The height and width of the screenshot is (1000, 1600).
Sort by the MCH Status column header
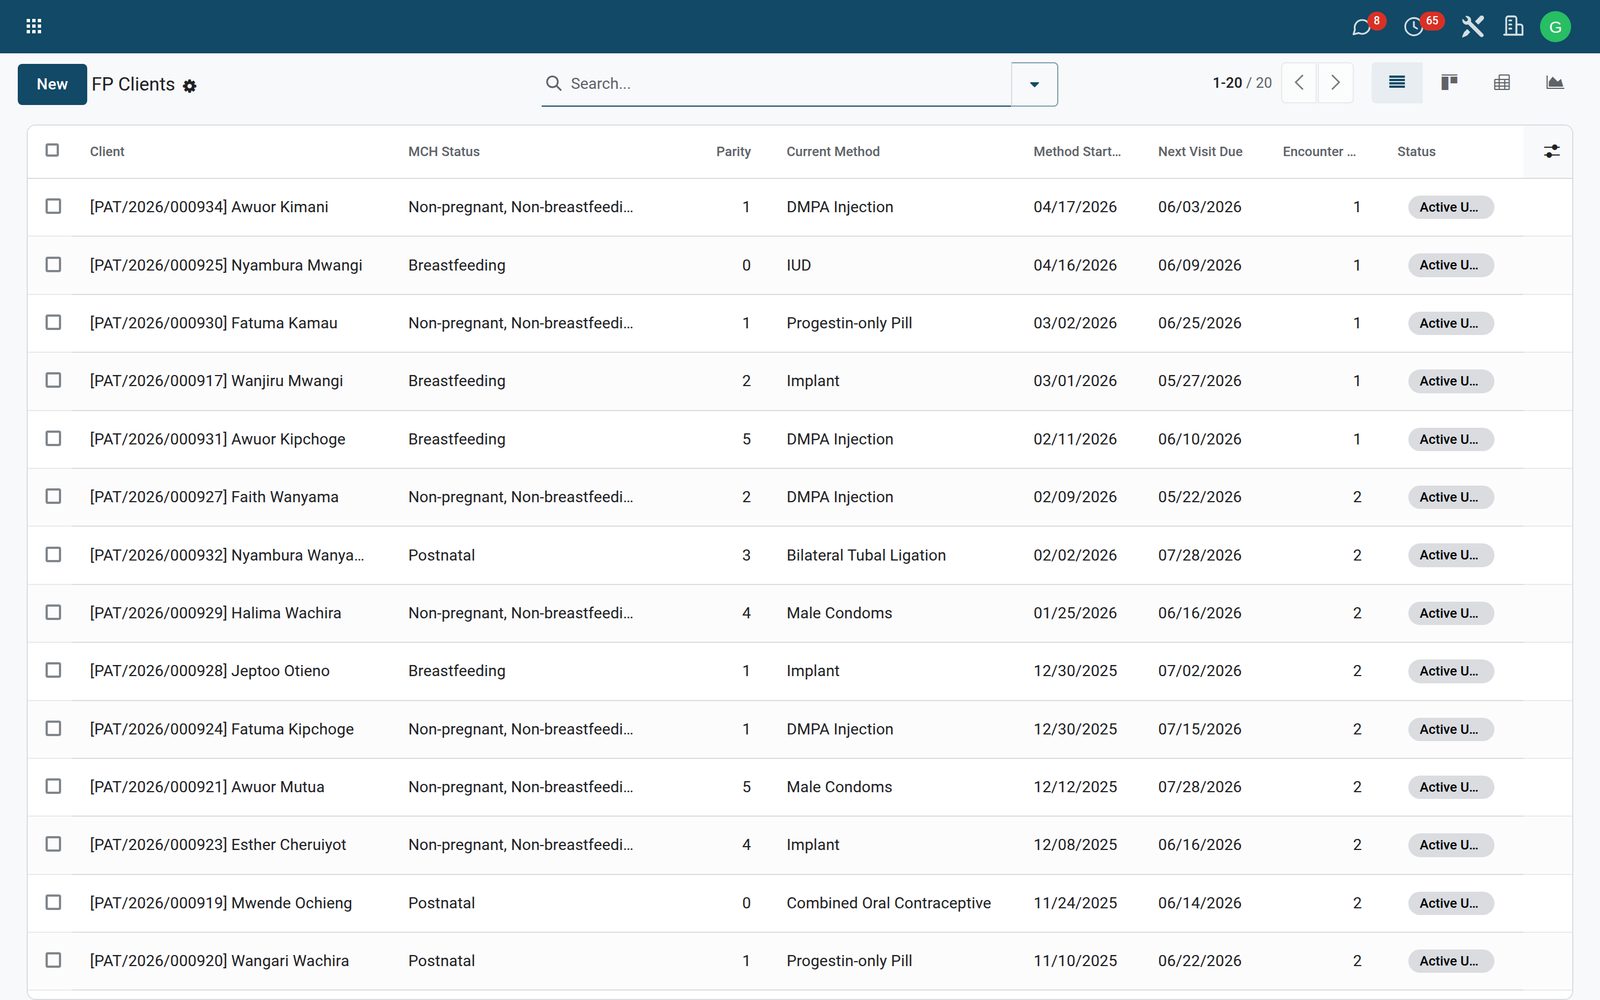[444, 152]
